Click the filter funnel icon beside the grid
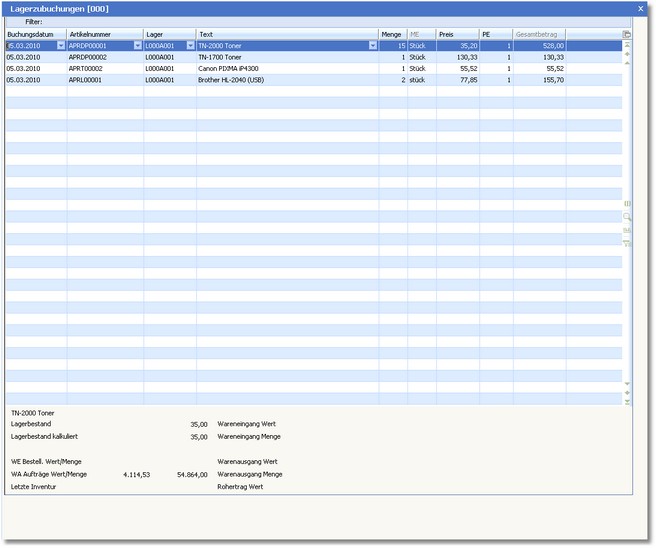The image size is (656, 548). point(627,243)
